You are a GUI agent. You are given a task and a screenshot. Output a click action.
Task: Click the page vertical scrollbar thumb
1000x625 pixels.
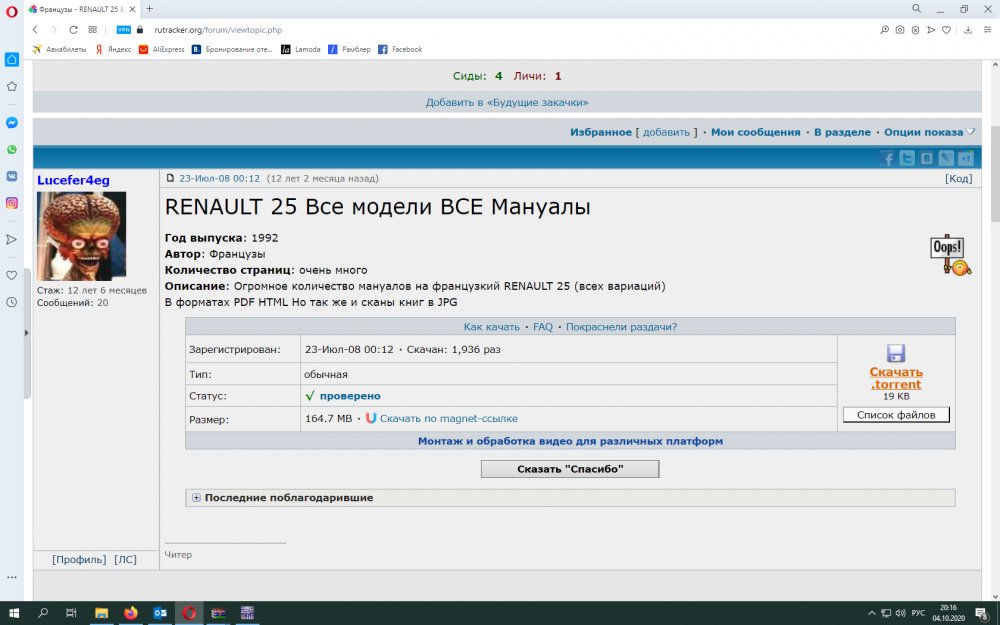pyautogui.click(x=994, y=174)
